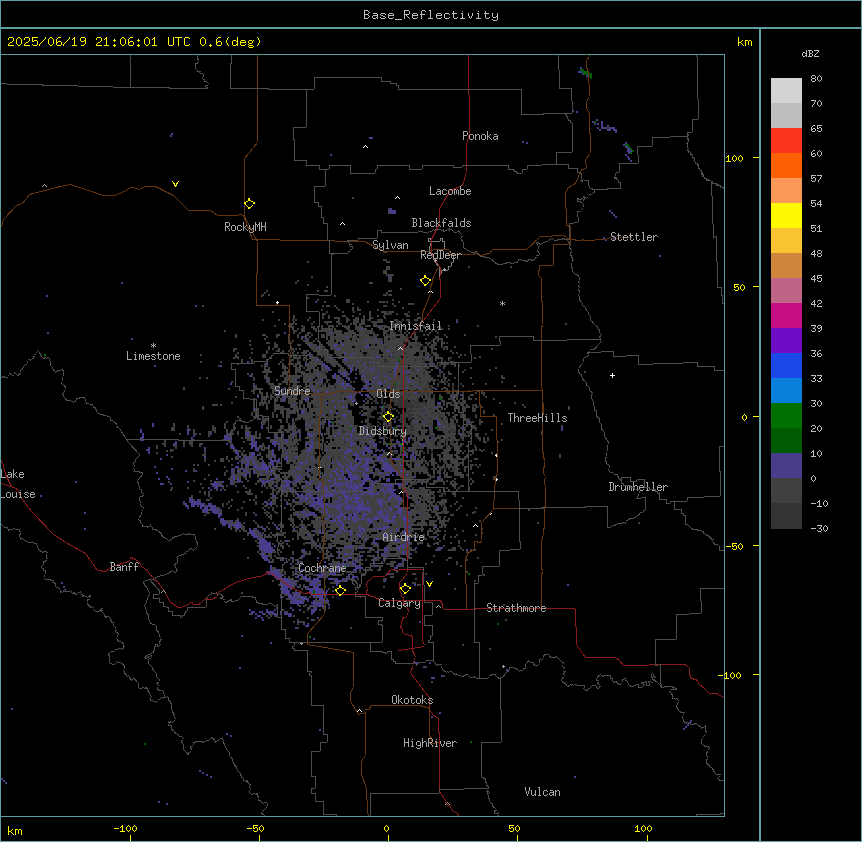Click the dBZ legend heading
Screen dimensions: 862x842
(810, 54)
